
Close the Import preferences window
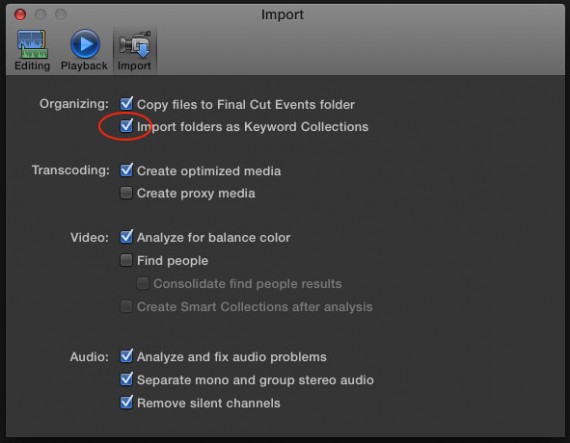point(20,15)
